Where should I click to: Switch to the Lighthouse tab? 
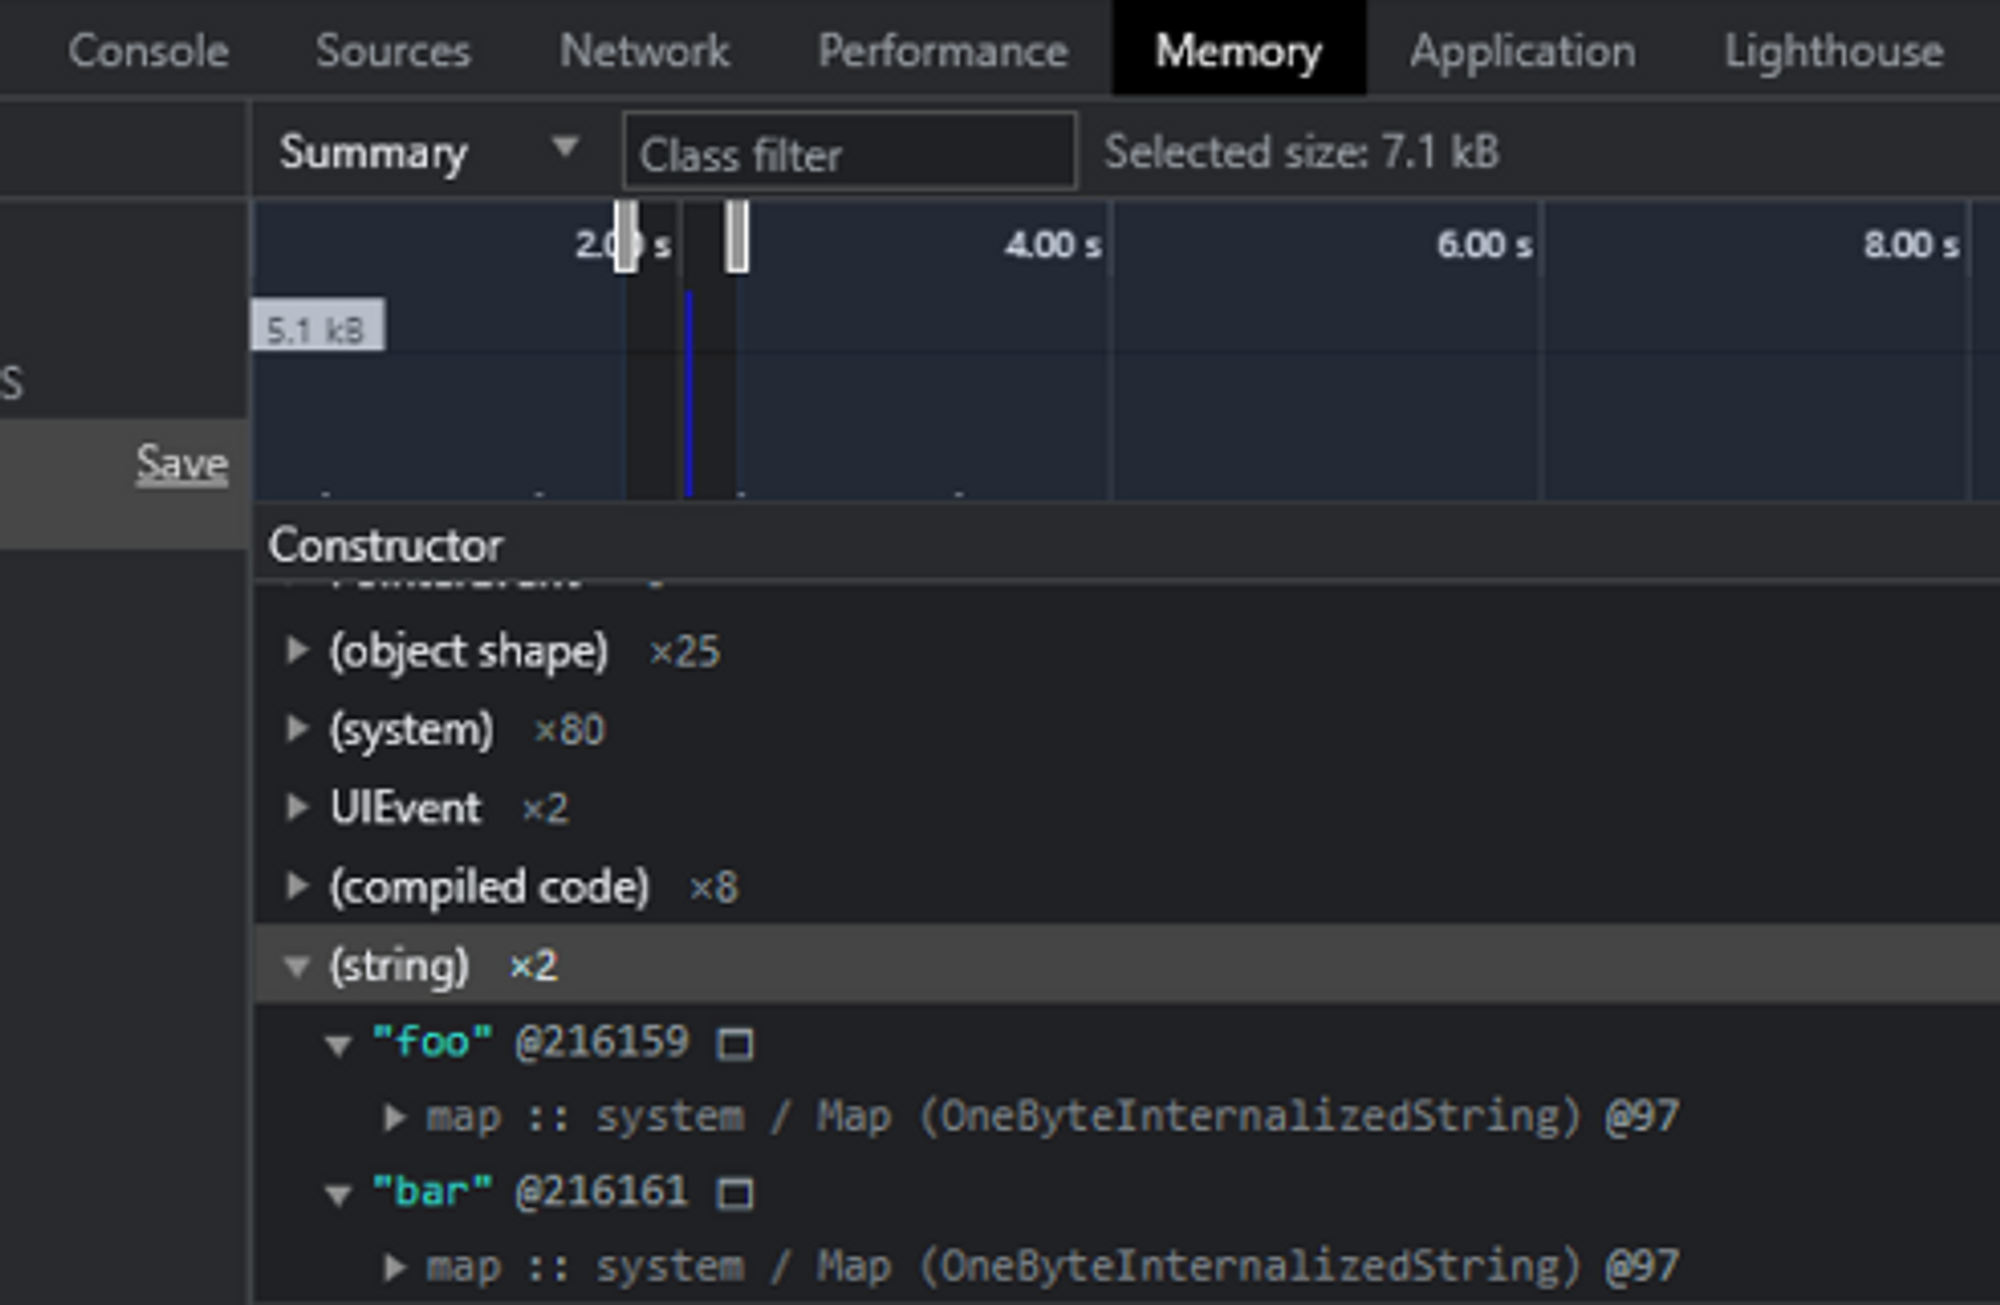(1834, 50)
